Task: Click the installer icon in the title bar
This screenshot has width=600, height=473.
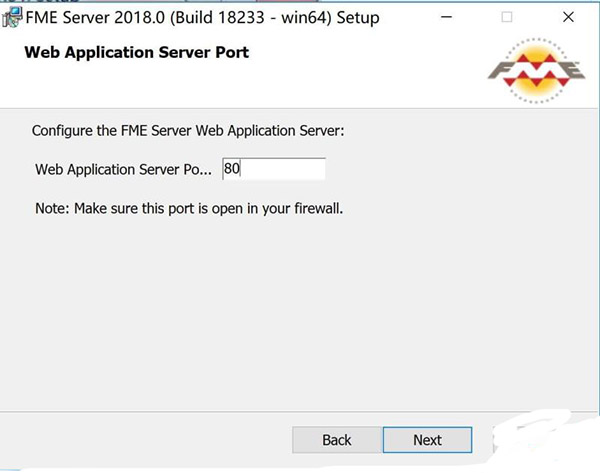Action: click(12, 17)
